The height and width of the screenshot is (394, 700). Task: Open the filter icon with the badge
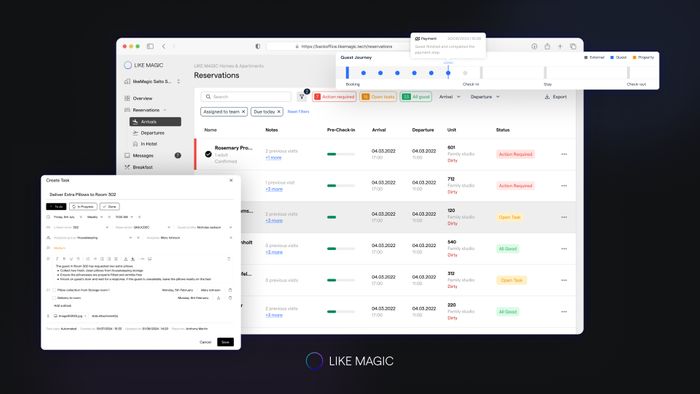point(302,96)
